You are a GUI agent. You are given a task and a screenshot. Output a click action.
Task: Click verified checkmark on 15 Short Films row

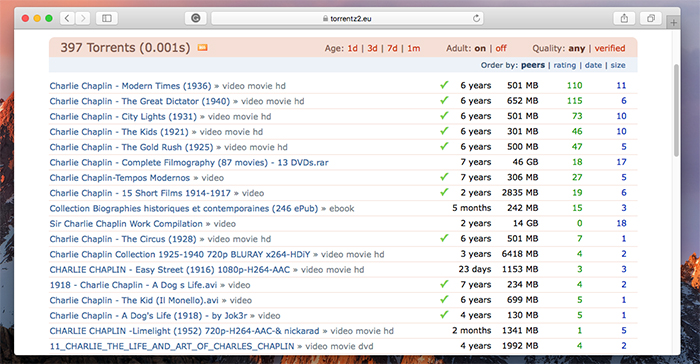click(444, 192)
